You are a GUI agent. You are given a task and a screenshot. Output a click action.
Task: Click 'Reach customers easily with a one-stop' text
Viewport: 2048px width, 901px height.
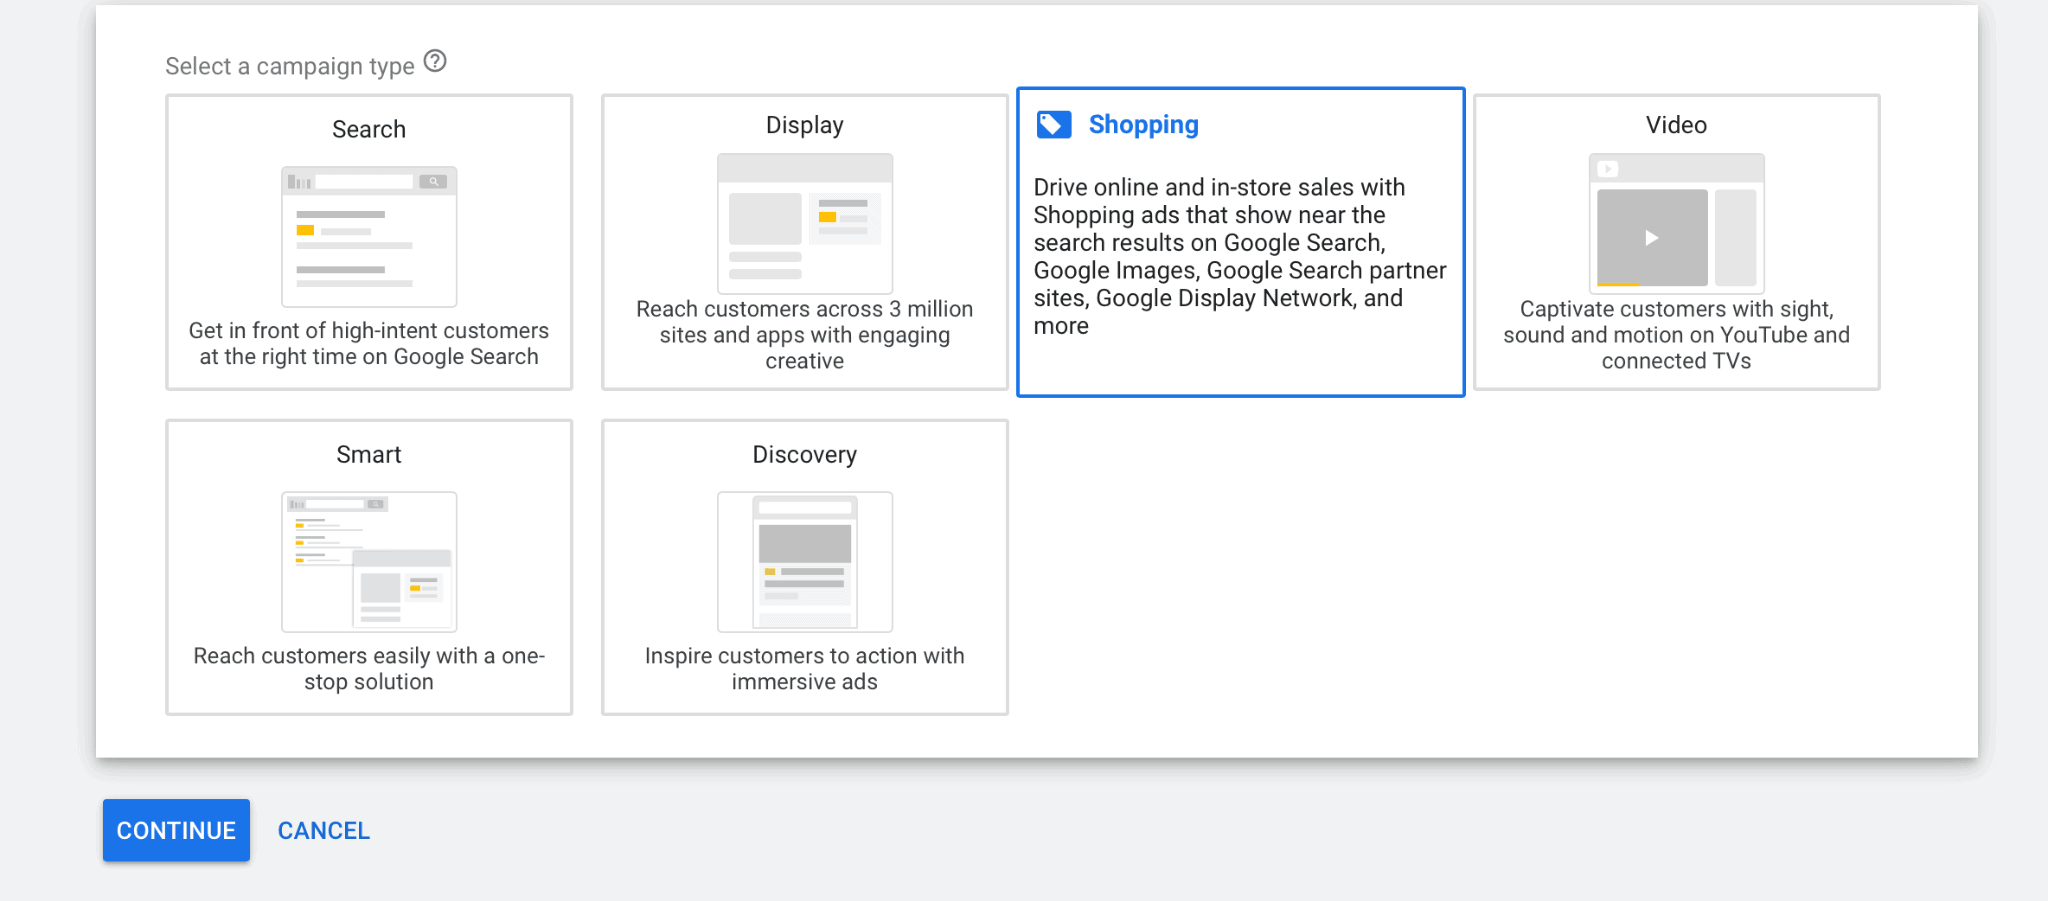click(369, 669)
